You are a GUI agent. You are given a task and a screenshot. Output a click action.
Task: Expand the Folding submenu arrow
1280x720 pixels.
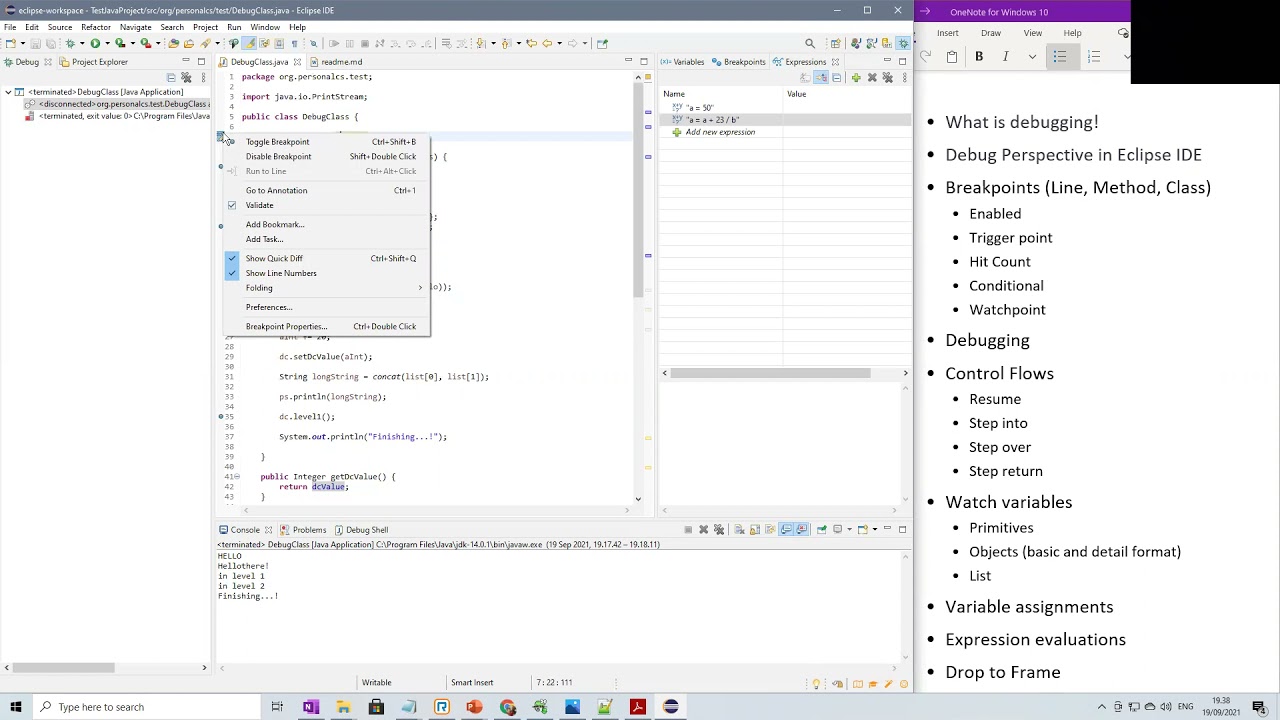[x=420, y=288]
